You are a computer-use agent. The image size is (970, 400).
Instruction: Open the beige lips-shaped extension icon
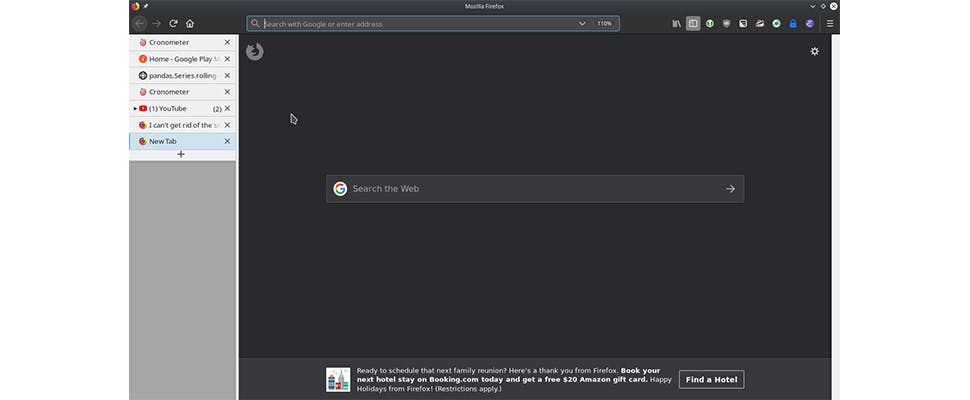pos(760,23)
